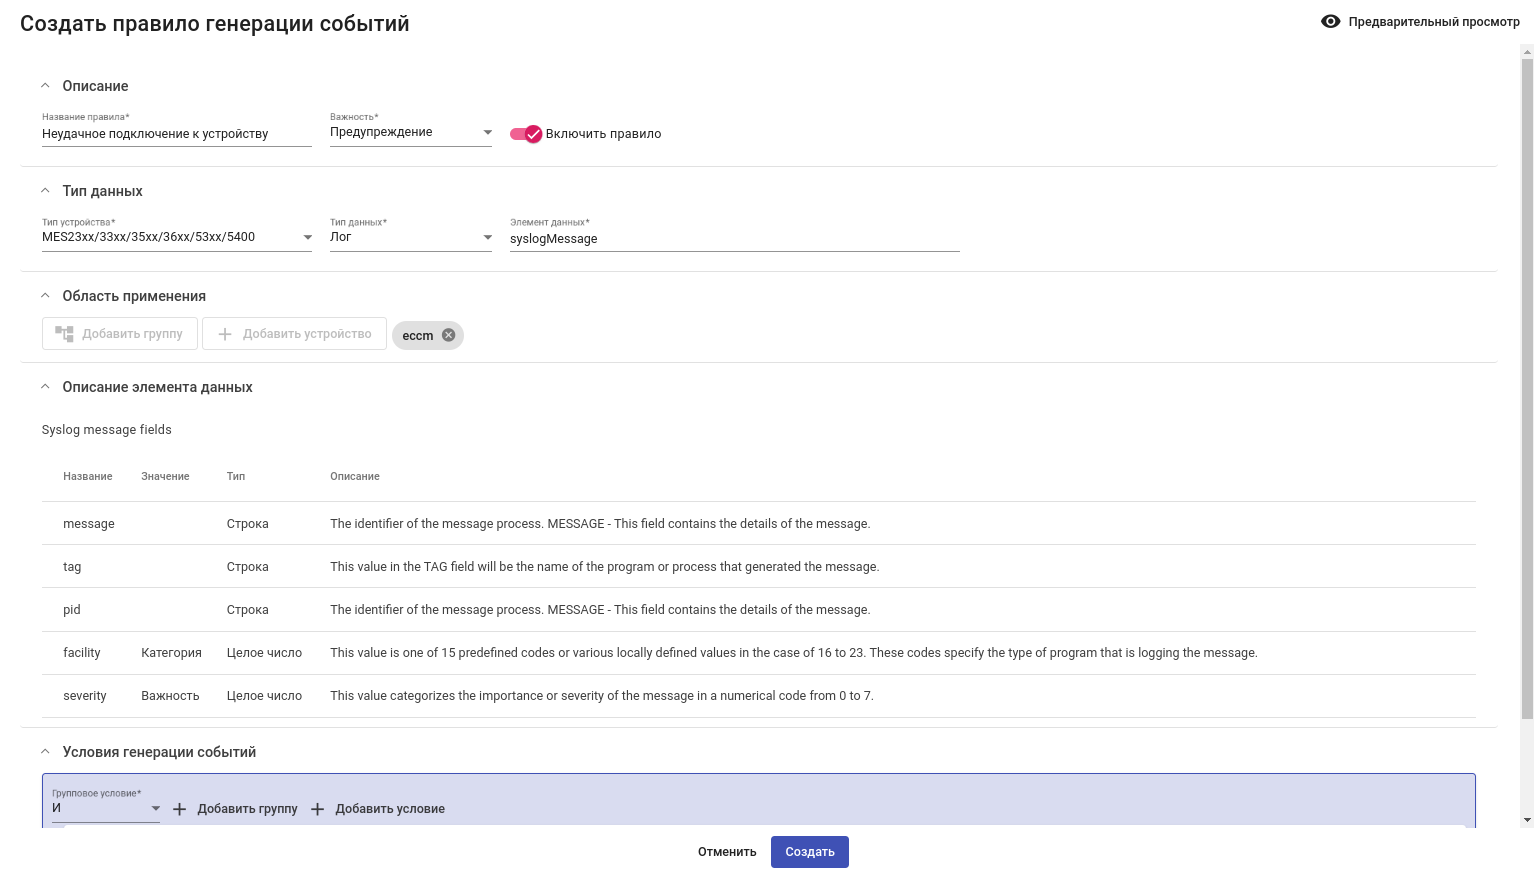Screen dimensions: 1534x873
Task: Click the group tree icon in Добавить группу
Action: tap(65, 334)
